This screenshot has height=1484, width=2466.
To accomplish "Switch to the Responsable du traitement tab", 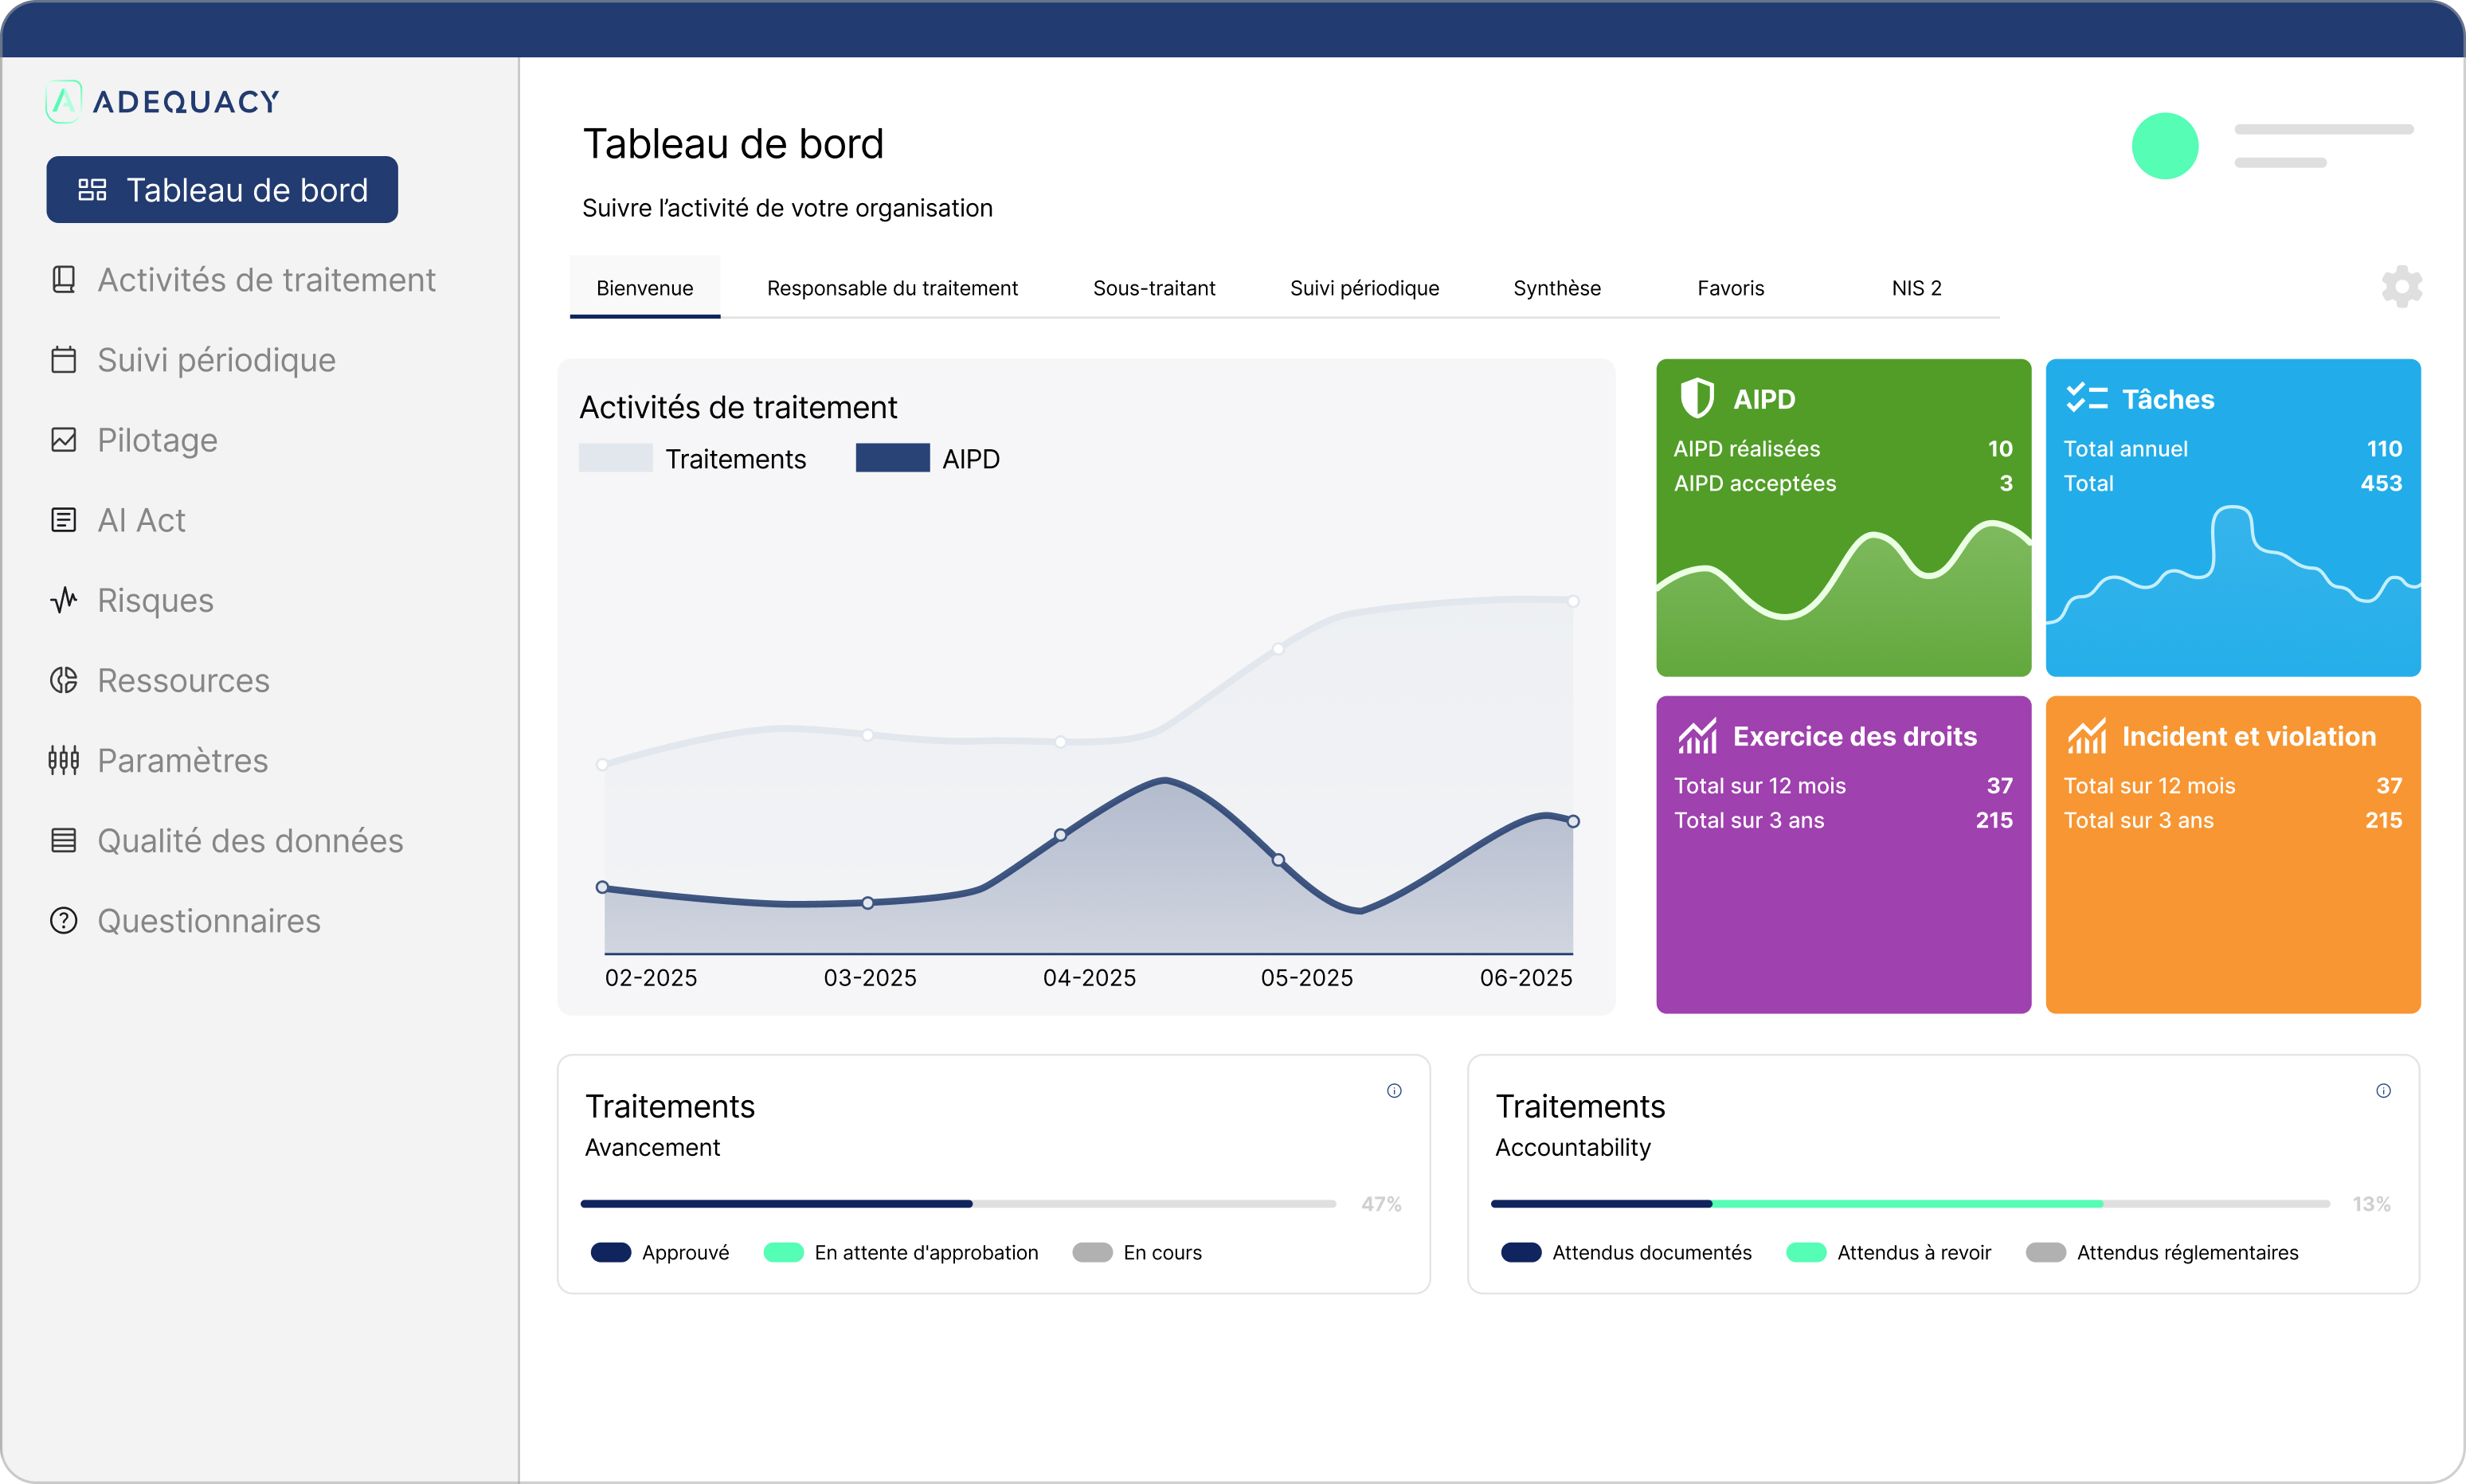I will [x=892, y=288].
